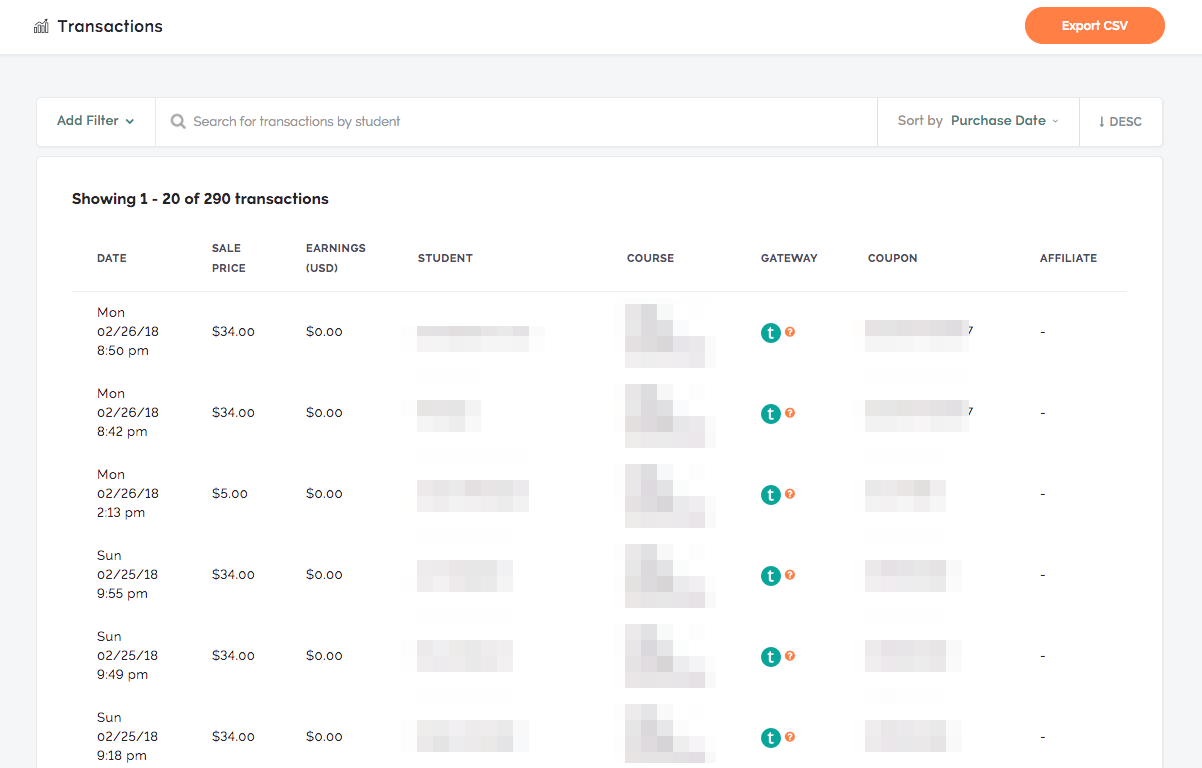Image resolution: width=1202 pixels, height=768 pixels.
Task: Click orange help icon in 2:13 pm row
Action: coord(790,493)
